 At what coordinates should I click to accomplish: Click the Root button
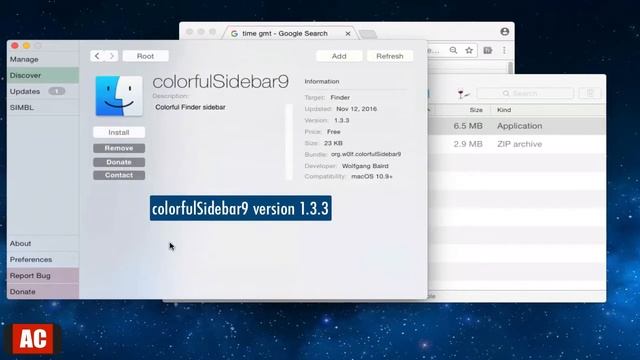pyautogui.click(x=145, y=56)
